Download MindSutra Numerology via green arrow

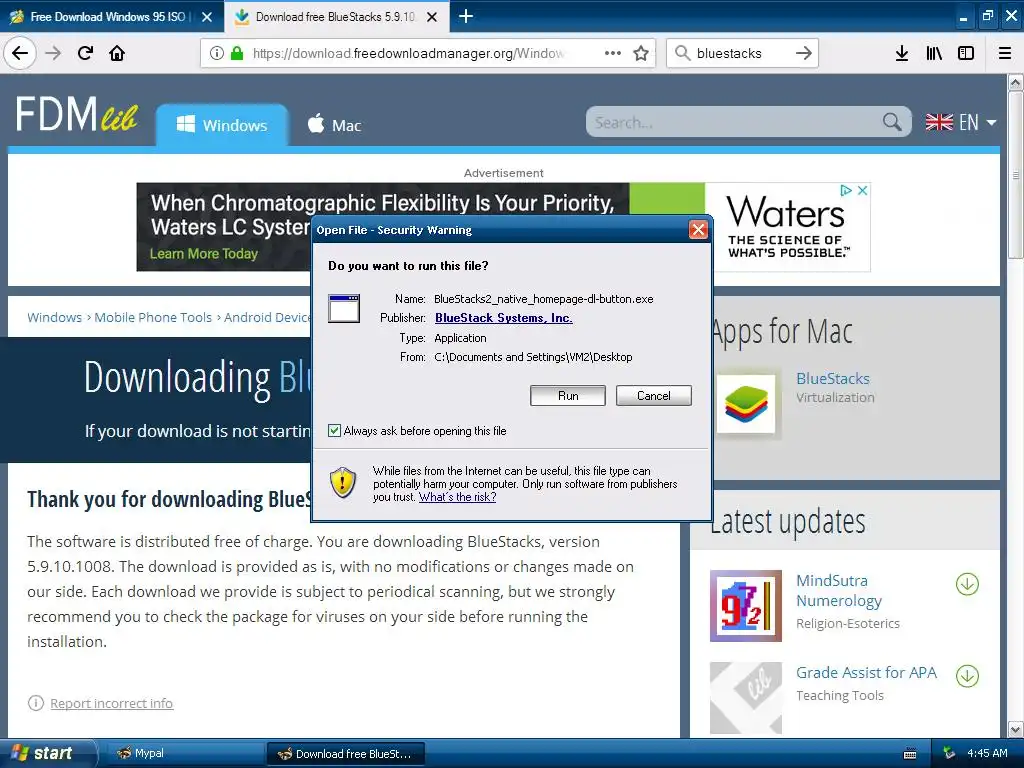(967, 584)
